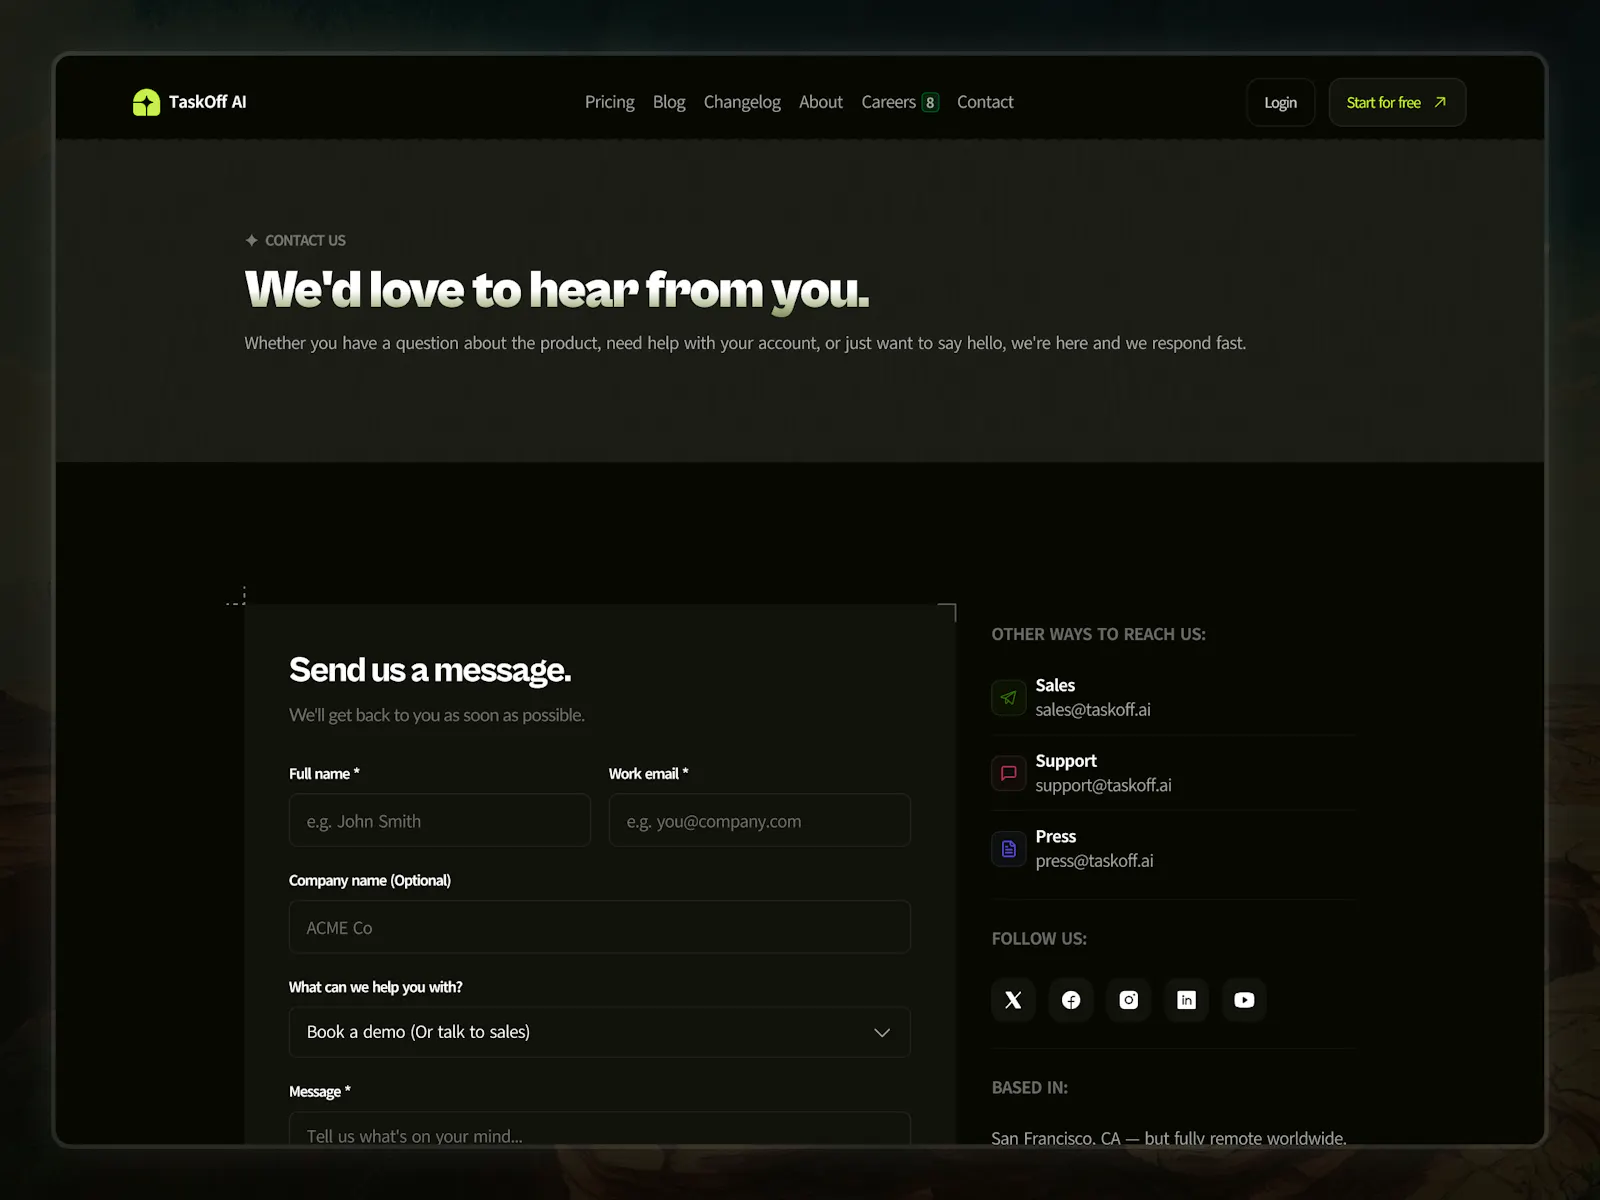
Task: Click the Press document icon
Action: pos(1009,849)
